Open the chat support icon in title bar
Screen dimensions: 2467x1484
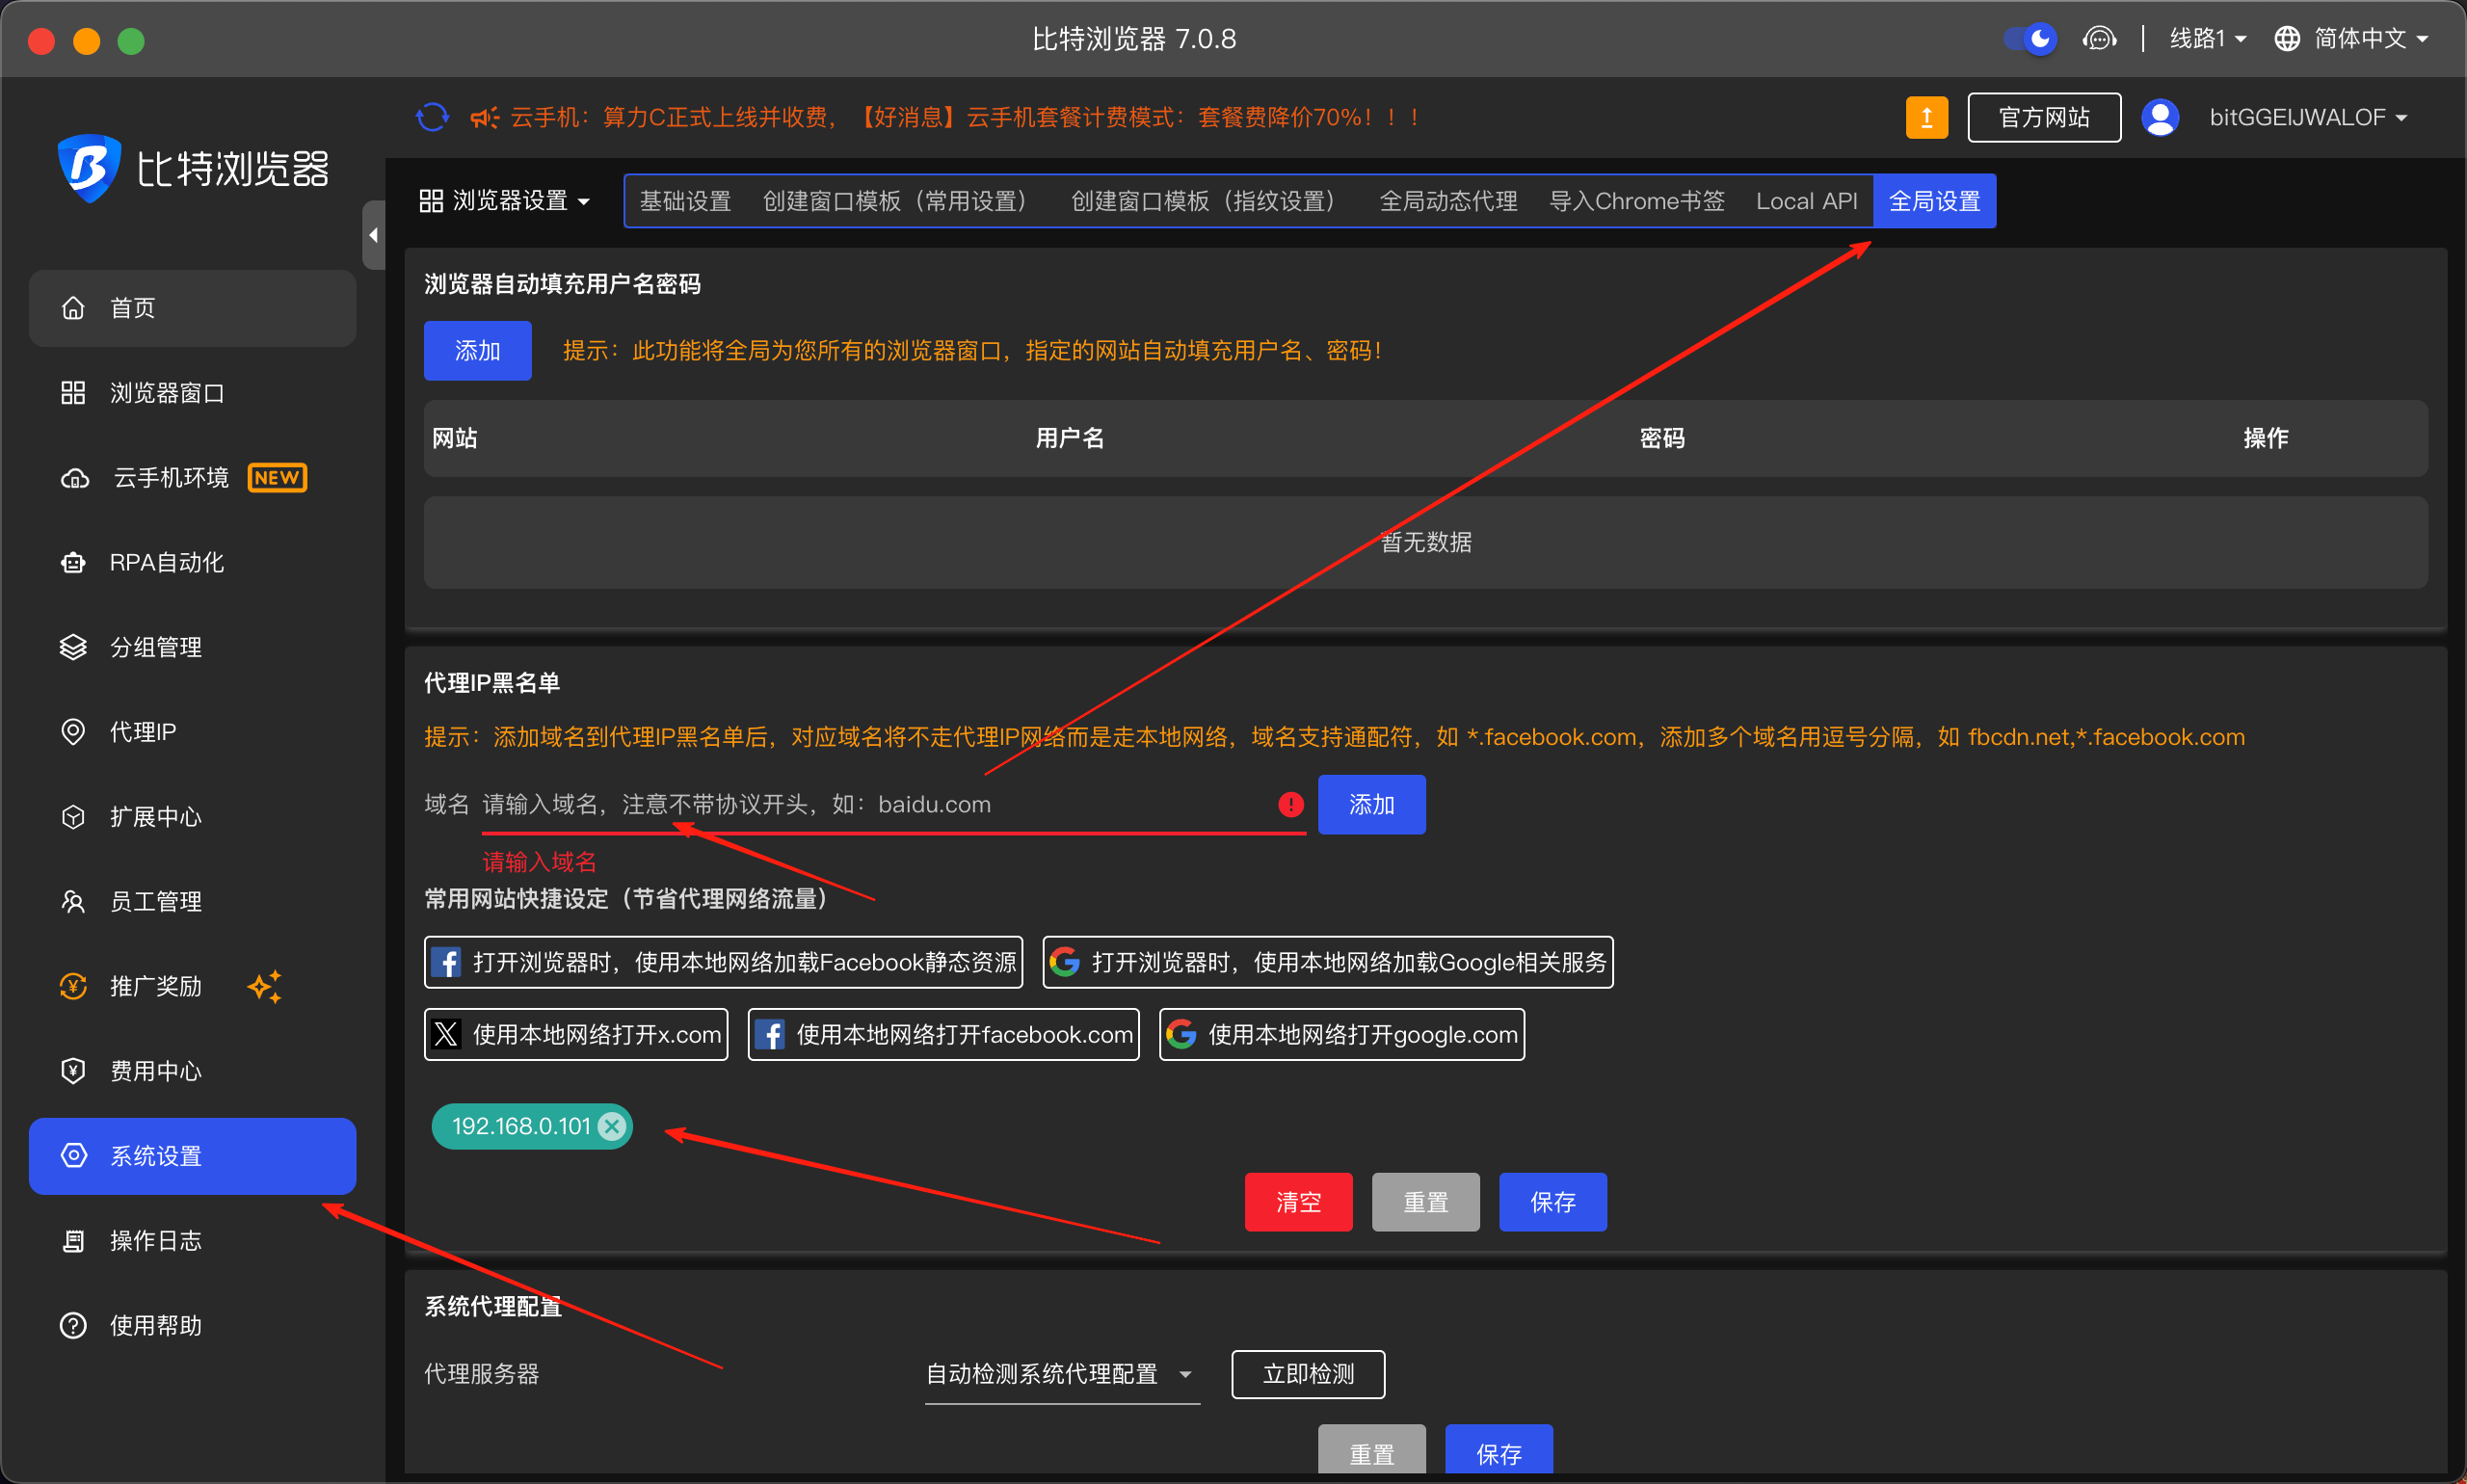2099,38
